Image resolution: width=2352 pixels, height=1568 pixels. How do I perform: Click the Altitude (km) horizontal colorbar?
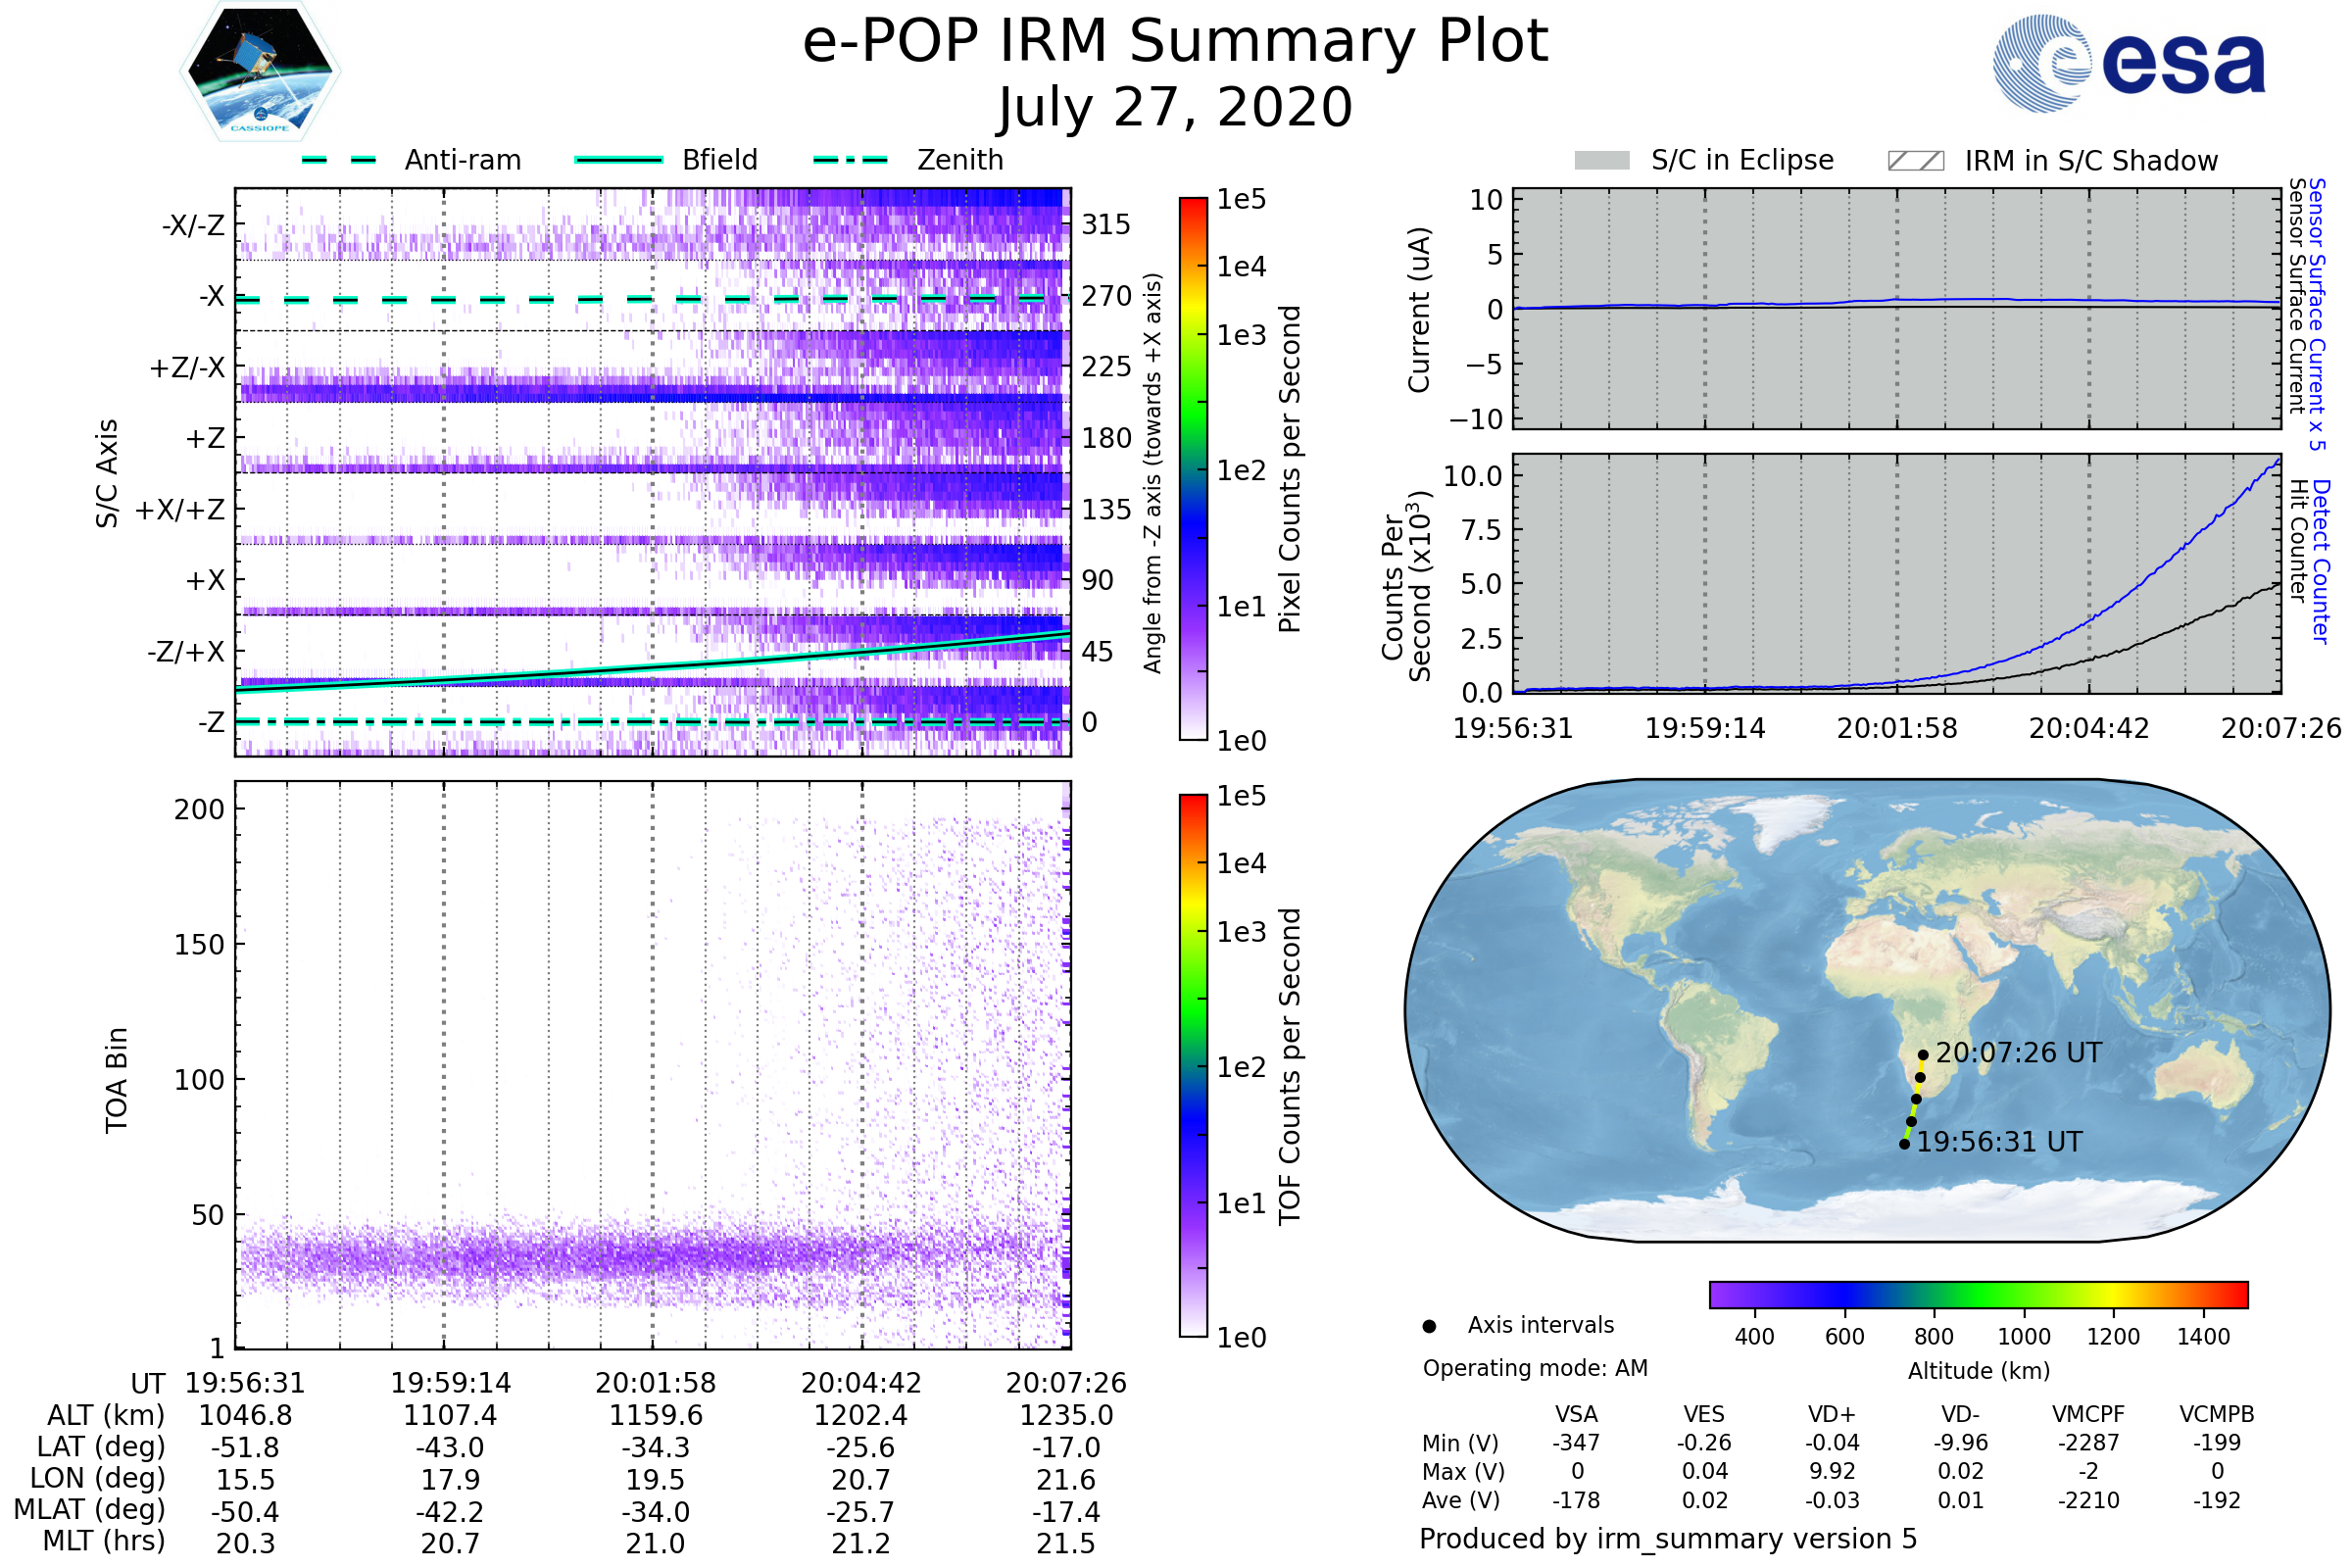pyautogui.click(x=1978, y=1294)
